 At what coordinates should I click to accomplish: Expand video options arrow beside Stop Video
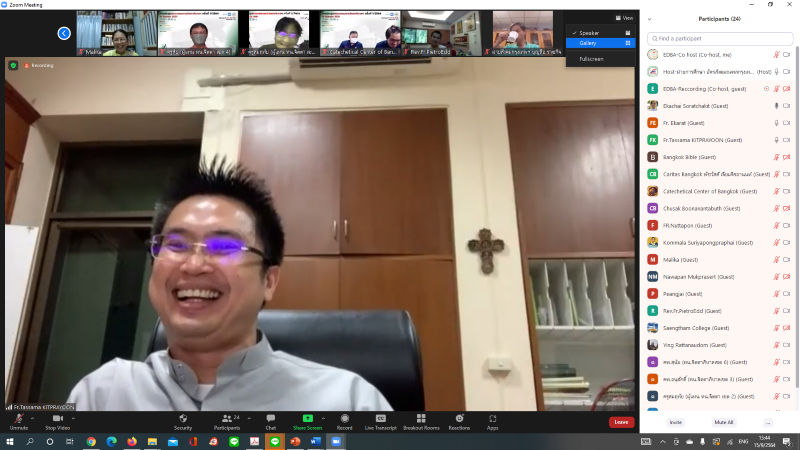pos(73,418)
